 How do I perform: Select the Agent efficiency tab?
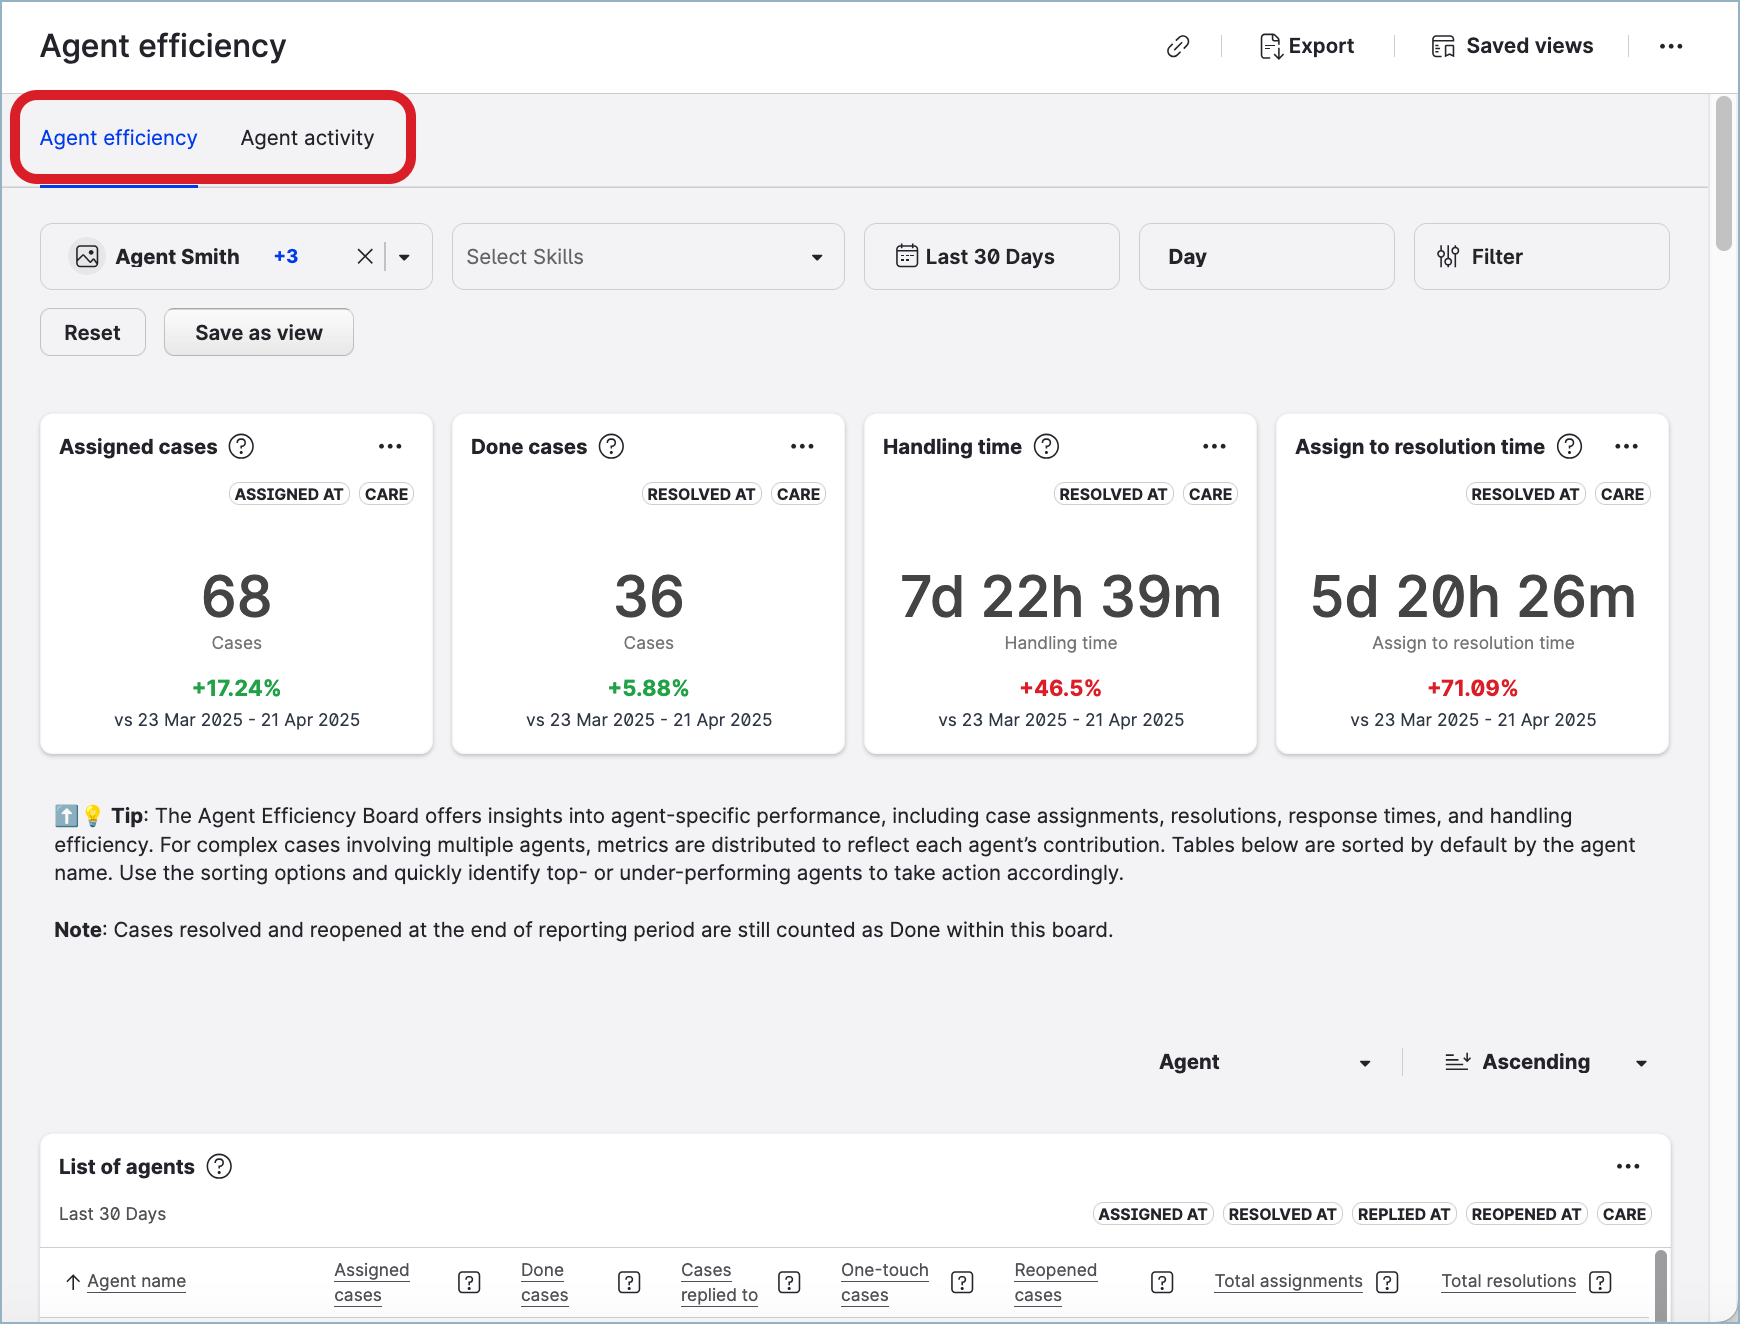[x=119, y=138]
